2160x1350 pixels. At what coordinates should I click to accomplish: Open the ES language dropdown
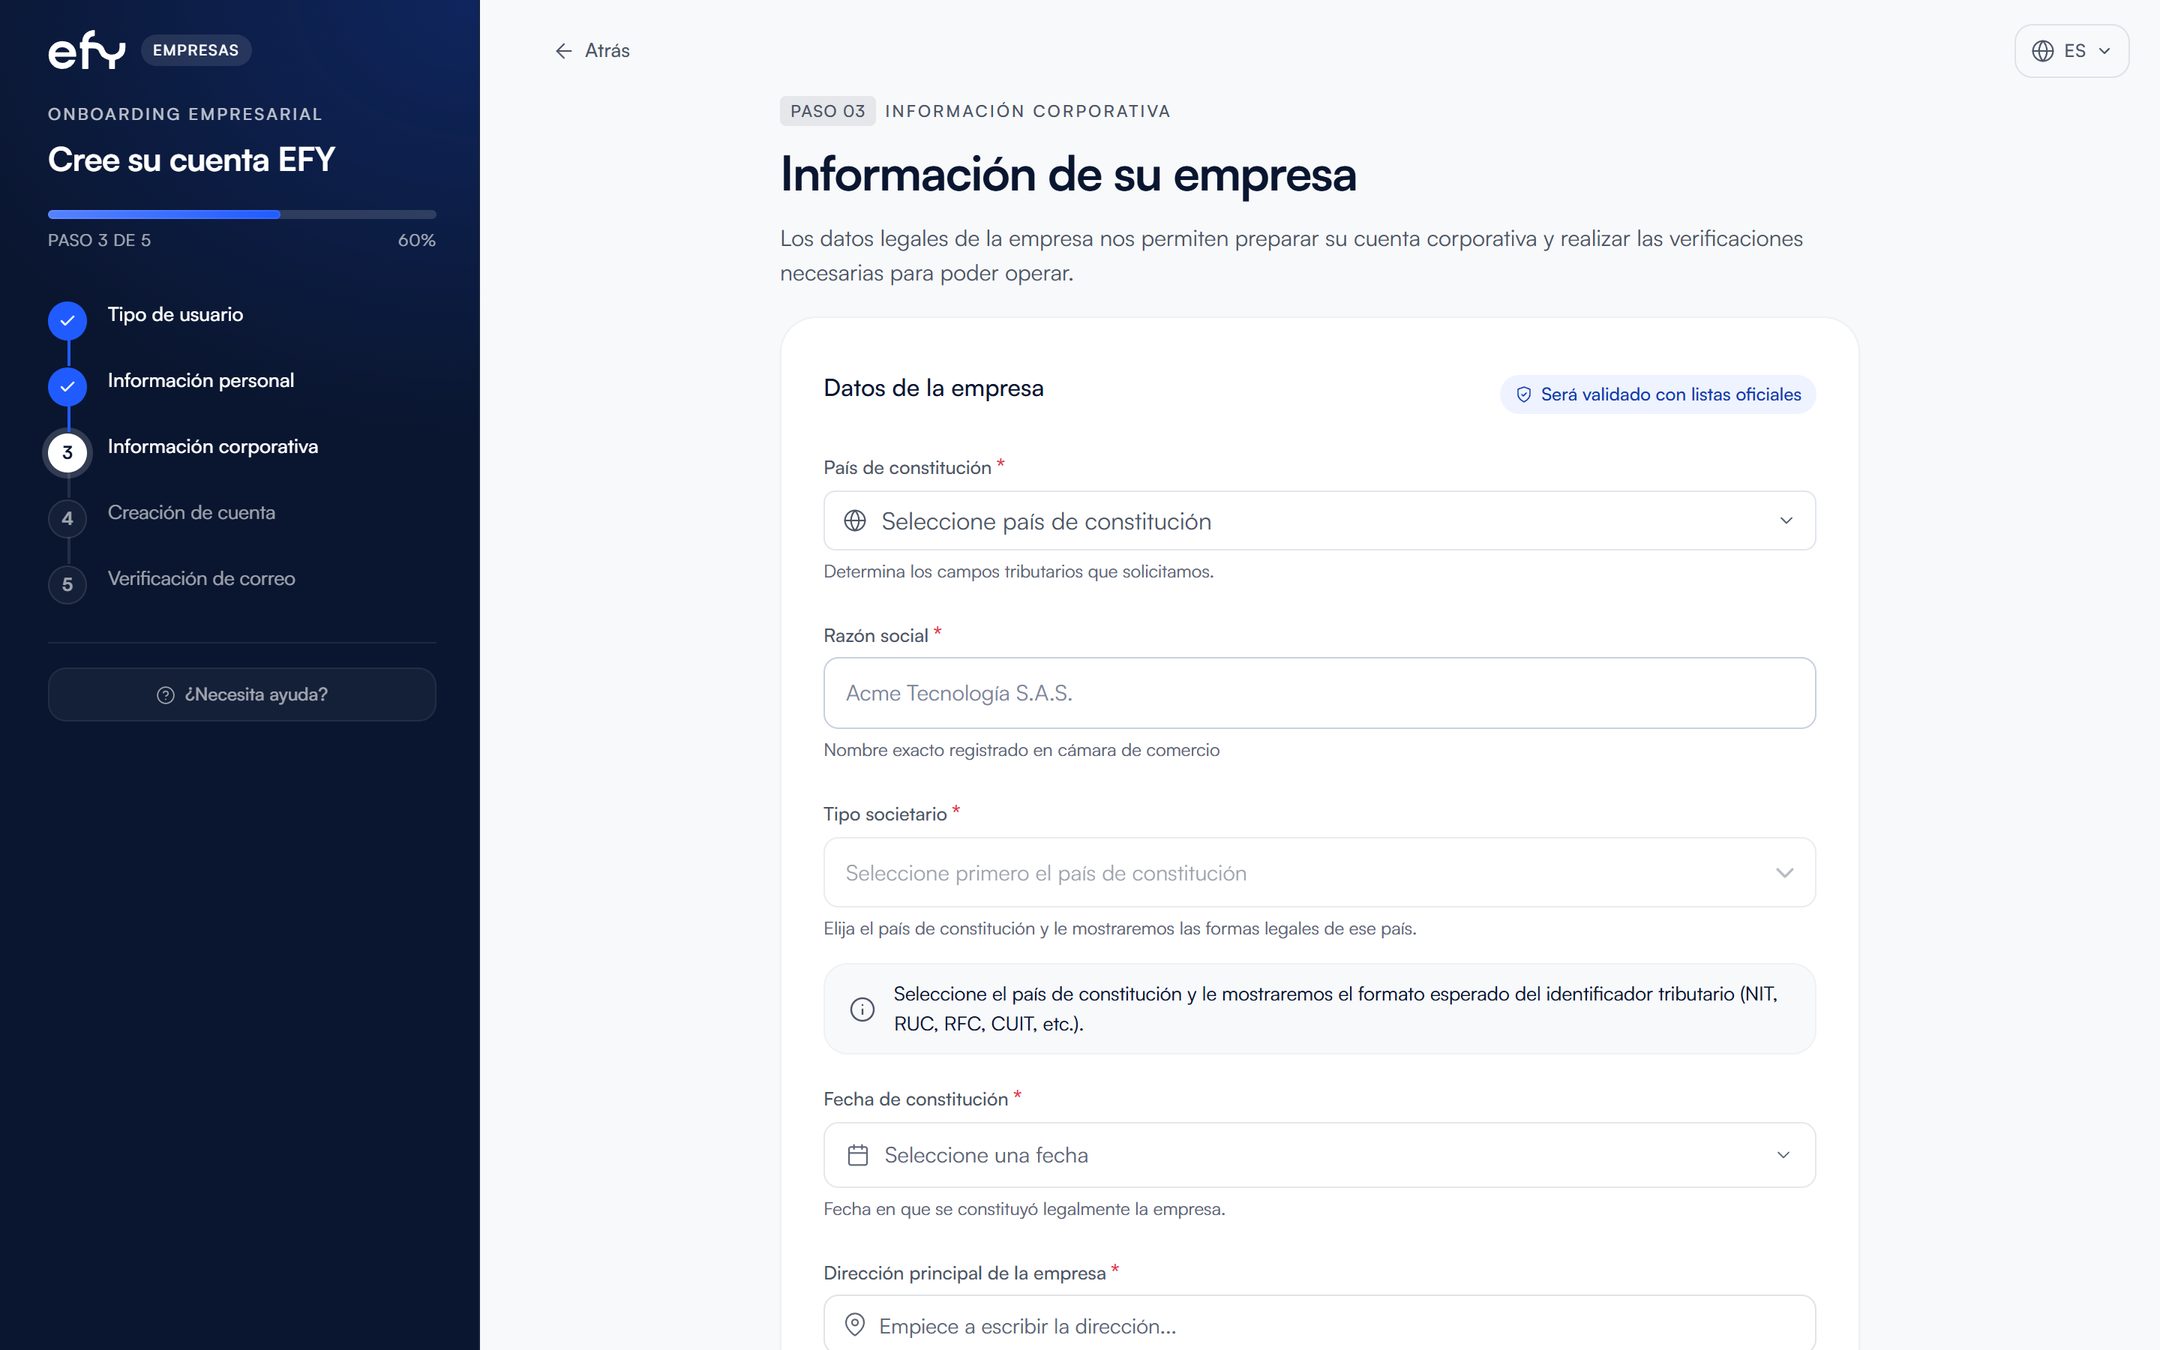tap(2072, 51)
